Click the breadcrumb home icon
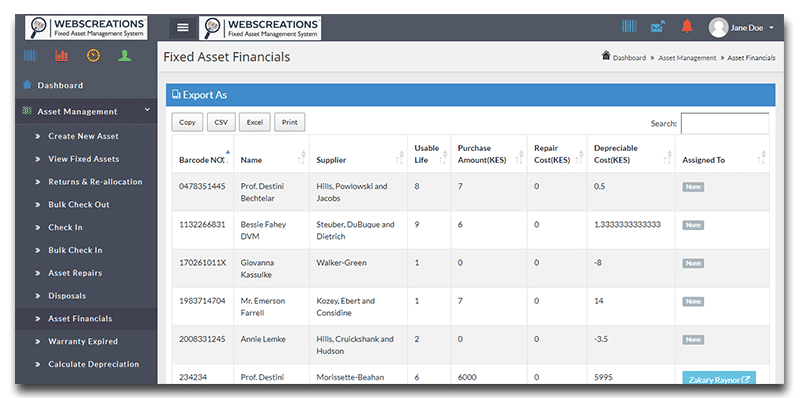 coord(606,56)
